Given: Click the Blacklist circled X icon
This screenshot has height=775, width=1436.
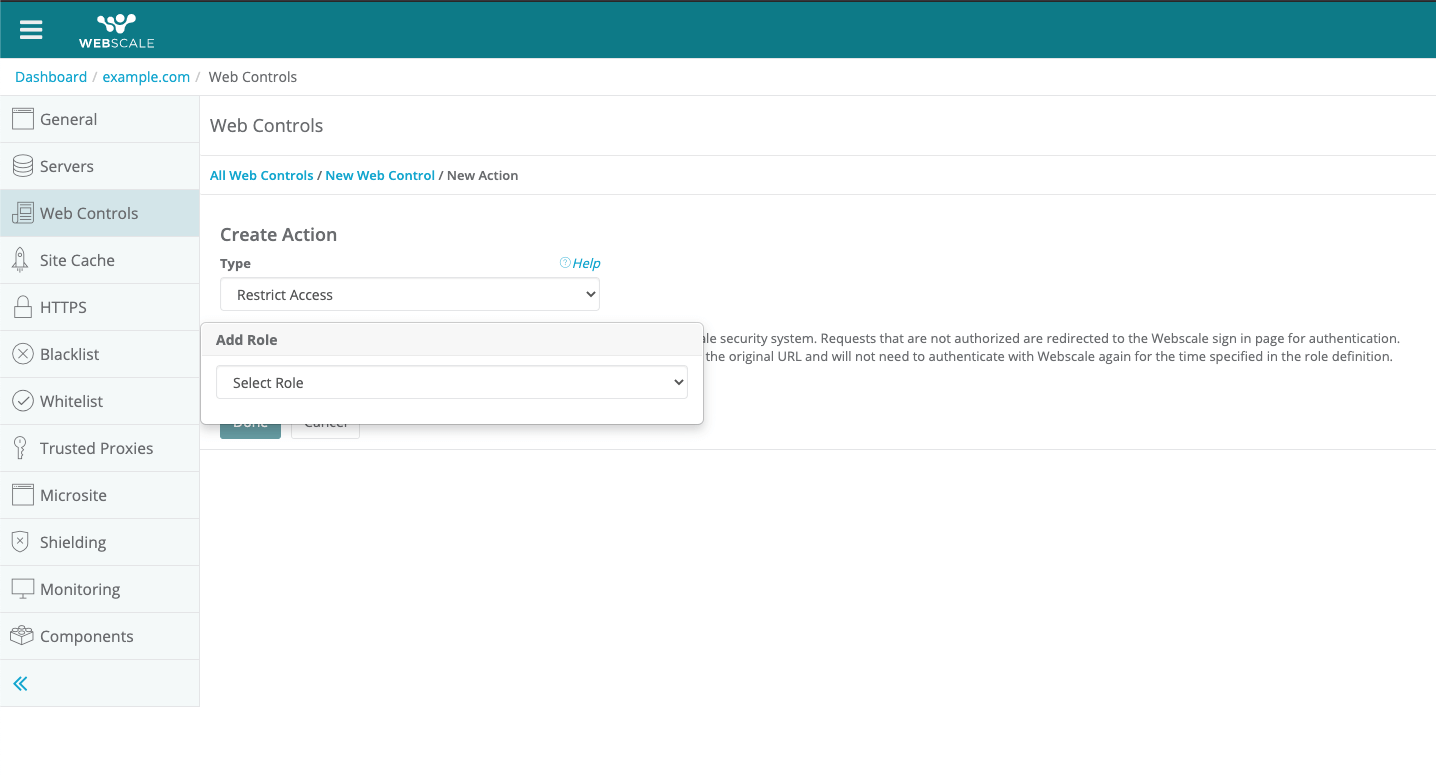Looking at the screenshot, I should coord(22,354).
